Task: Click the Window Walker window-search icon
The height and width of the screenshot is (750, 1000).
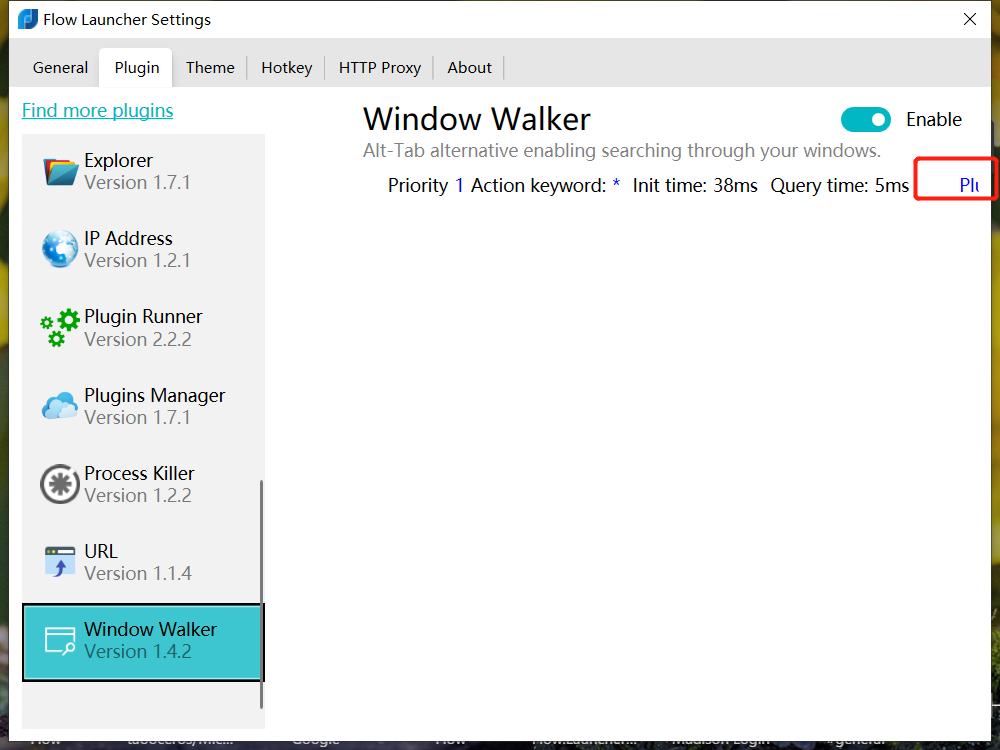Action: pyautogui.click(x=60, y=641)
